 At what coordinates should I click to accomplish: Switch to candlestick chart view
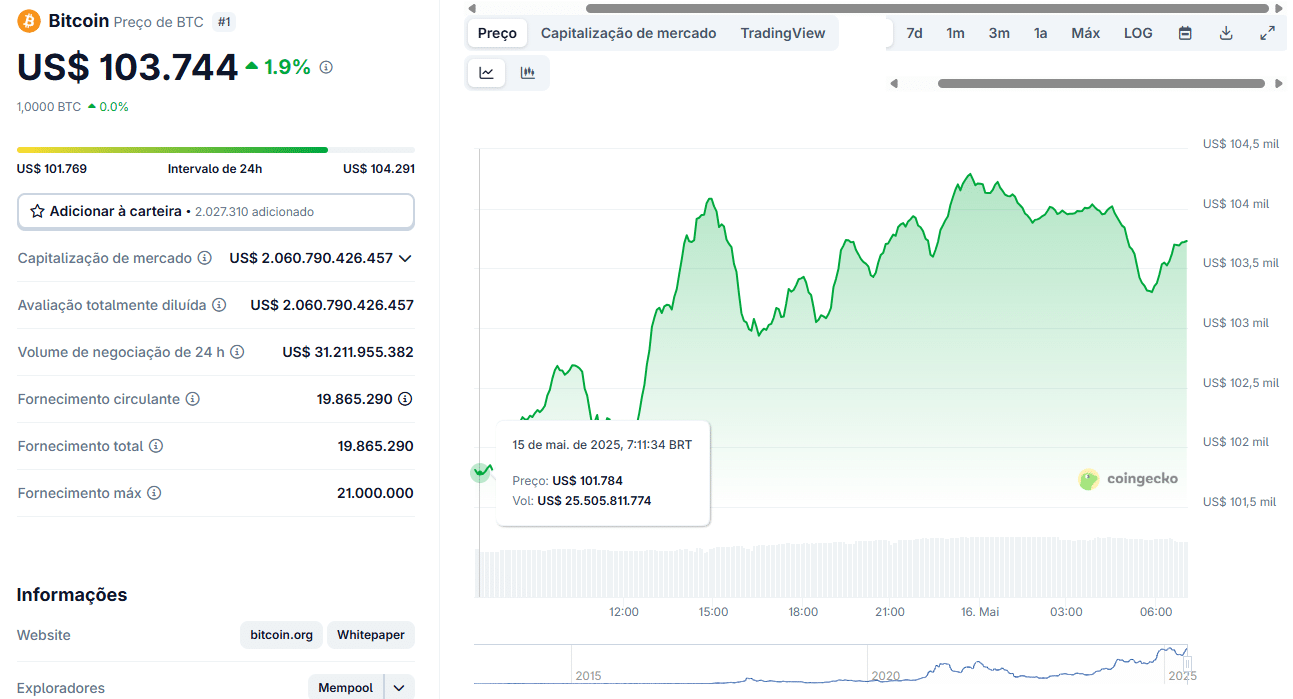[x=529, y=72]
